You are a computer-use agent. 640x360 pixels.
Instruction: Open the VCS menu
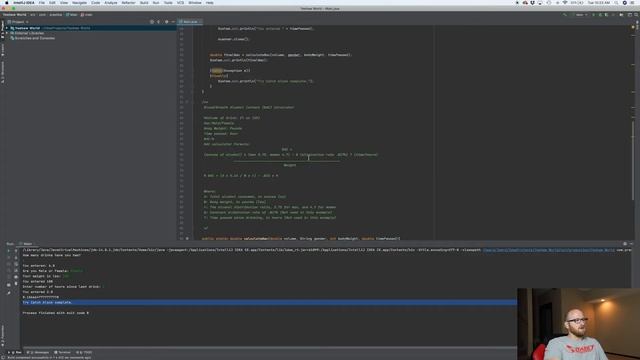click(180, 3)
